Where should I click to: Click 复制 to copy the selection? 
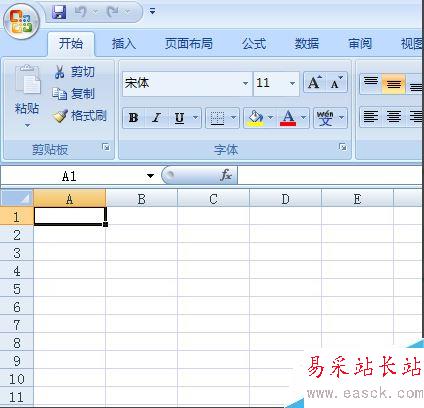(73, 94)
